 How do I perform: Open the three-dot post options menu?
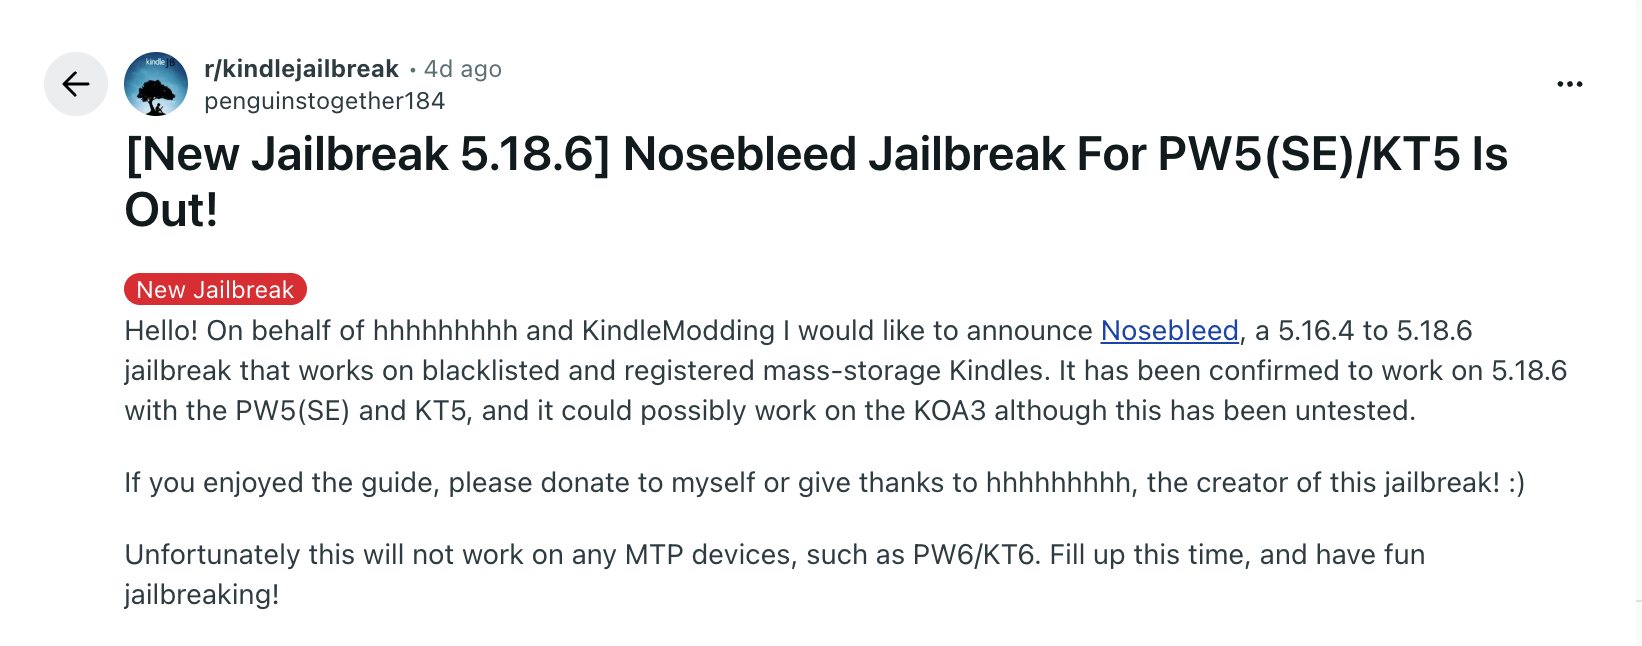pyautogui.click(x=1570, y=84)
